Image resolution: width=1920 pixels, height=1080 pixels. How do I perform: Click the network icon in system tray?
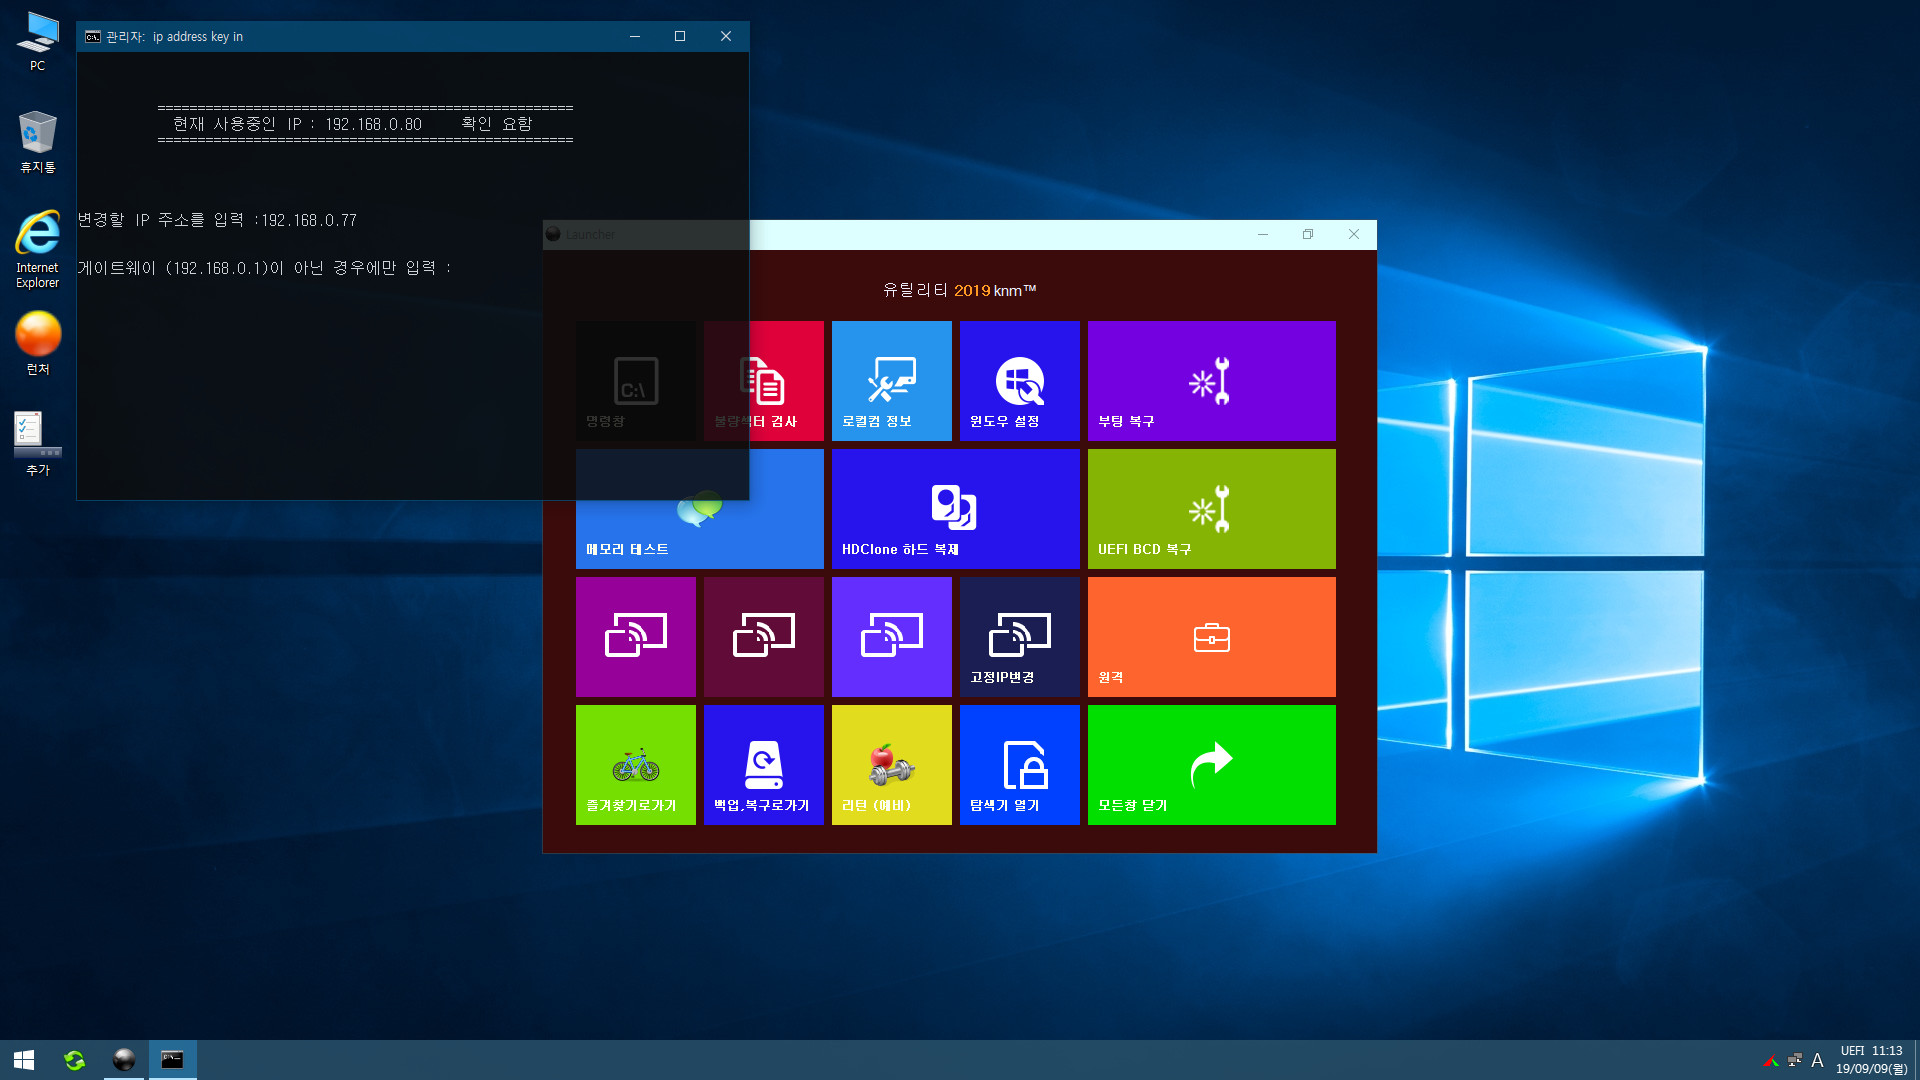[1794, 1060]
